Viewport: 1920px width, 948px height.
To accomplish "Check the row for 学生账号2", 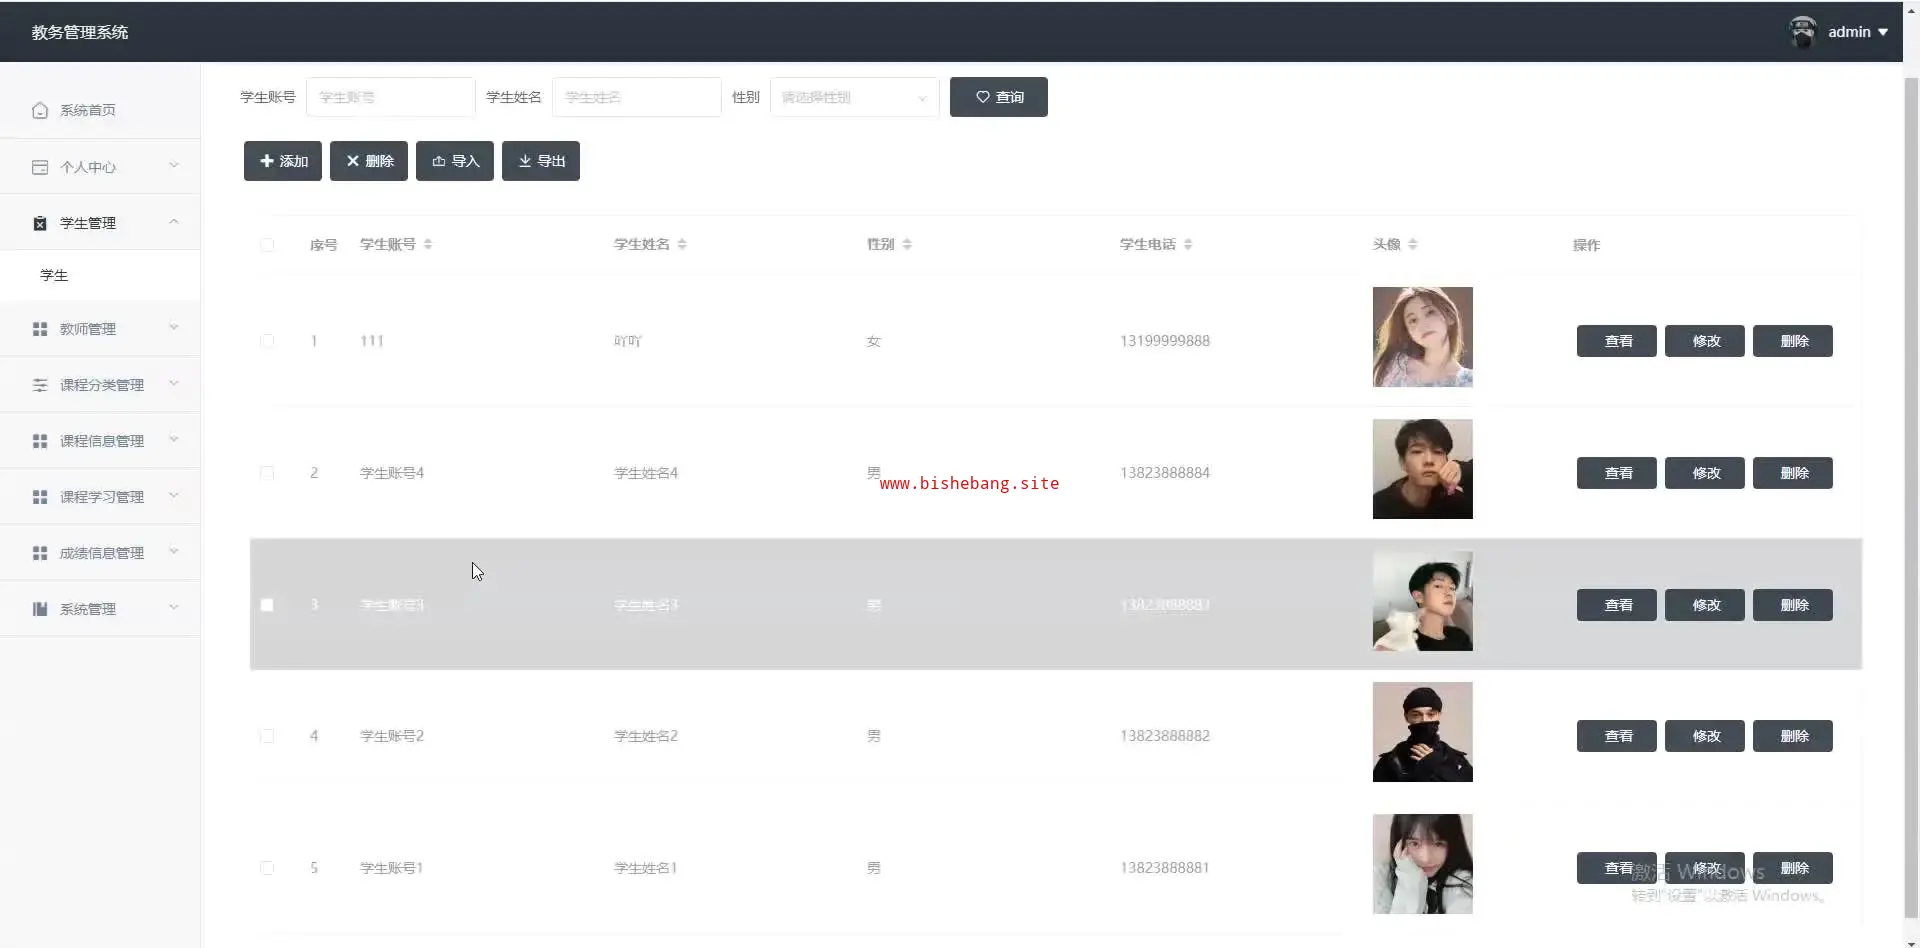I will [x=267, y=736].
